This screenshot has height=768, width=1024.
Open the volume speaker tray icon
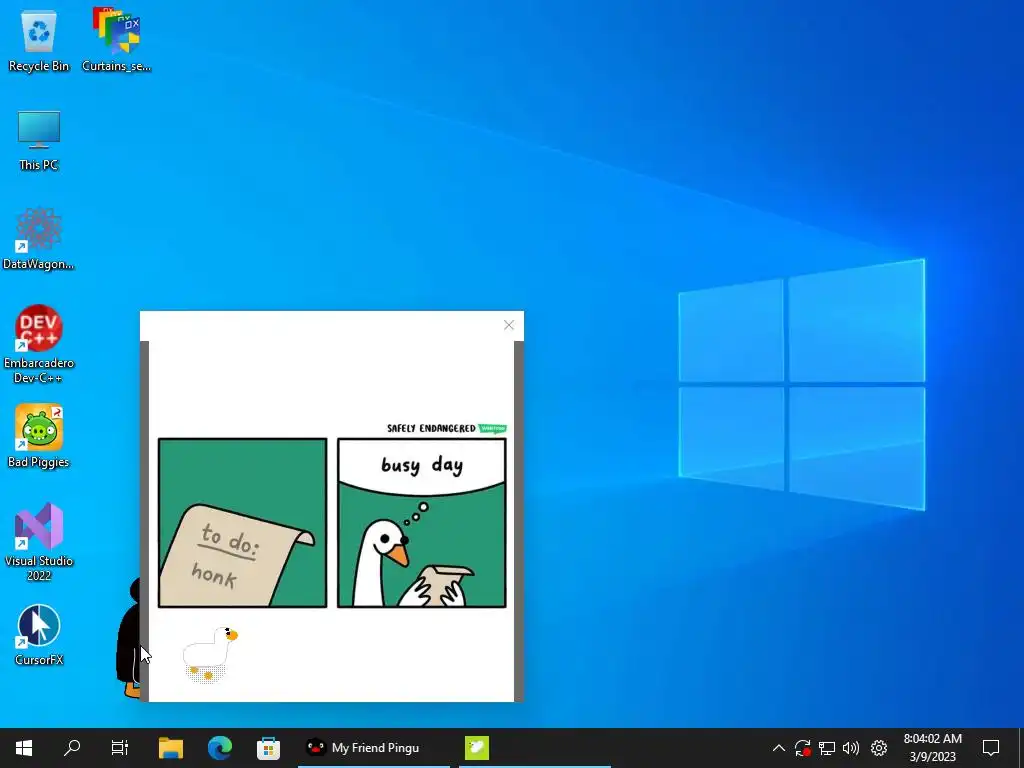(851, 748)
